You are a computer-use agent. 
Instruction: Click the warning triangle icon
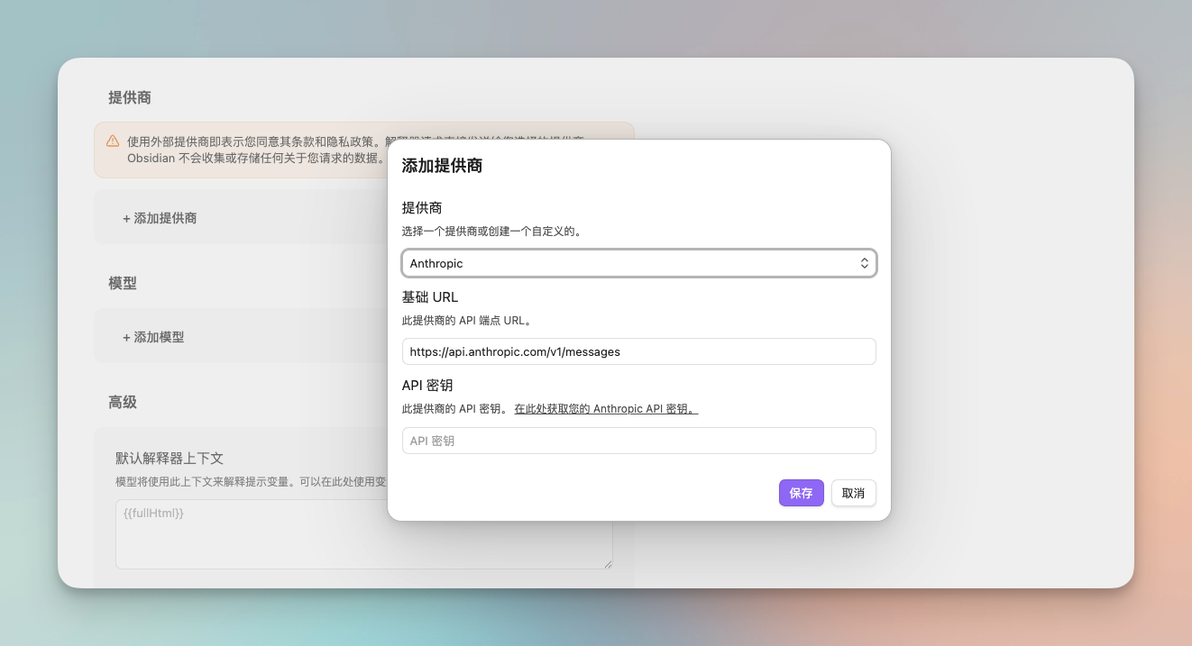[113, 141]
